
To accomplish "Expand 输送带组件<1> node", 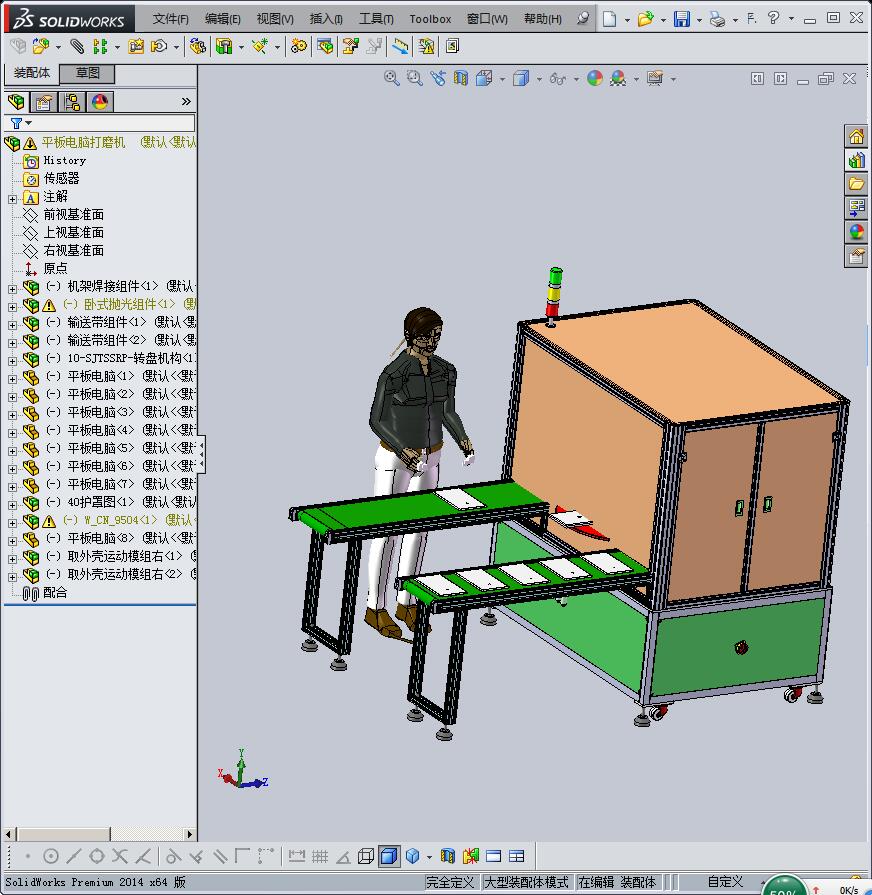I will 13,325.
